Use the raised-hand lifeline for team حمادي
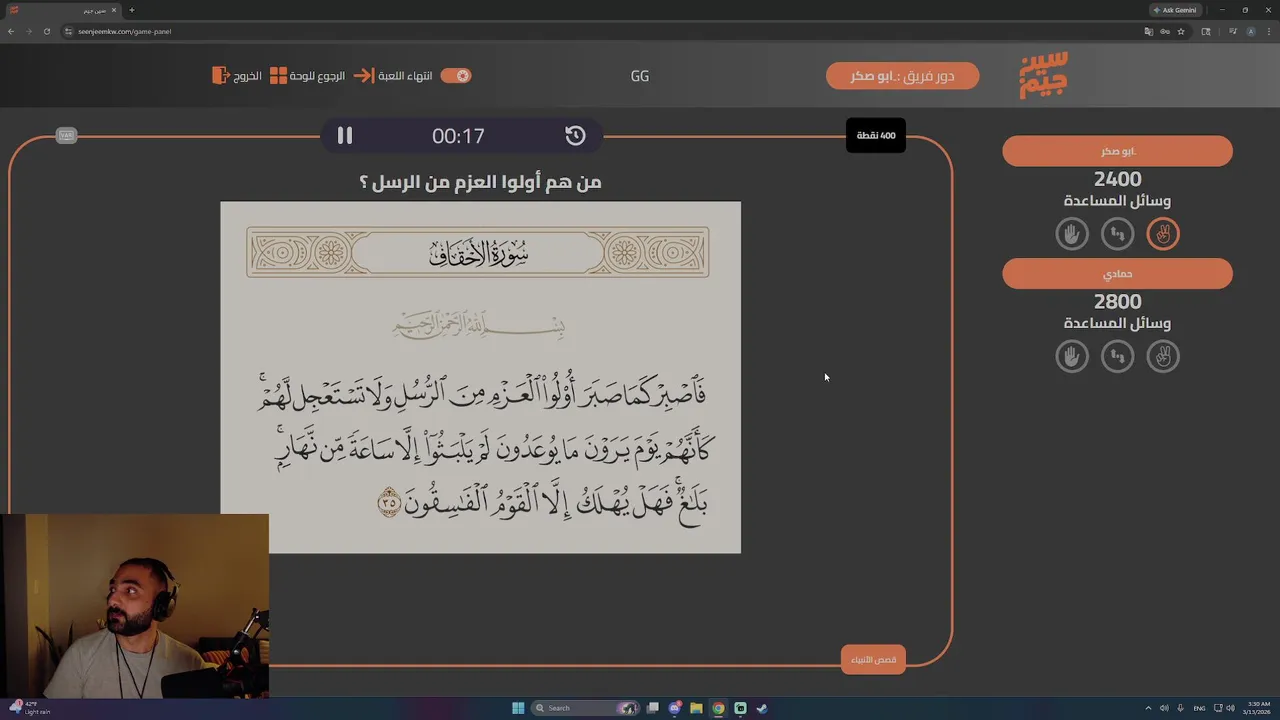This screenshot has width=1280, height=720. pos(1072,356)
